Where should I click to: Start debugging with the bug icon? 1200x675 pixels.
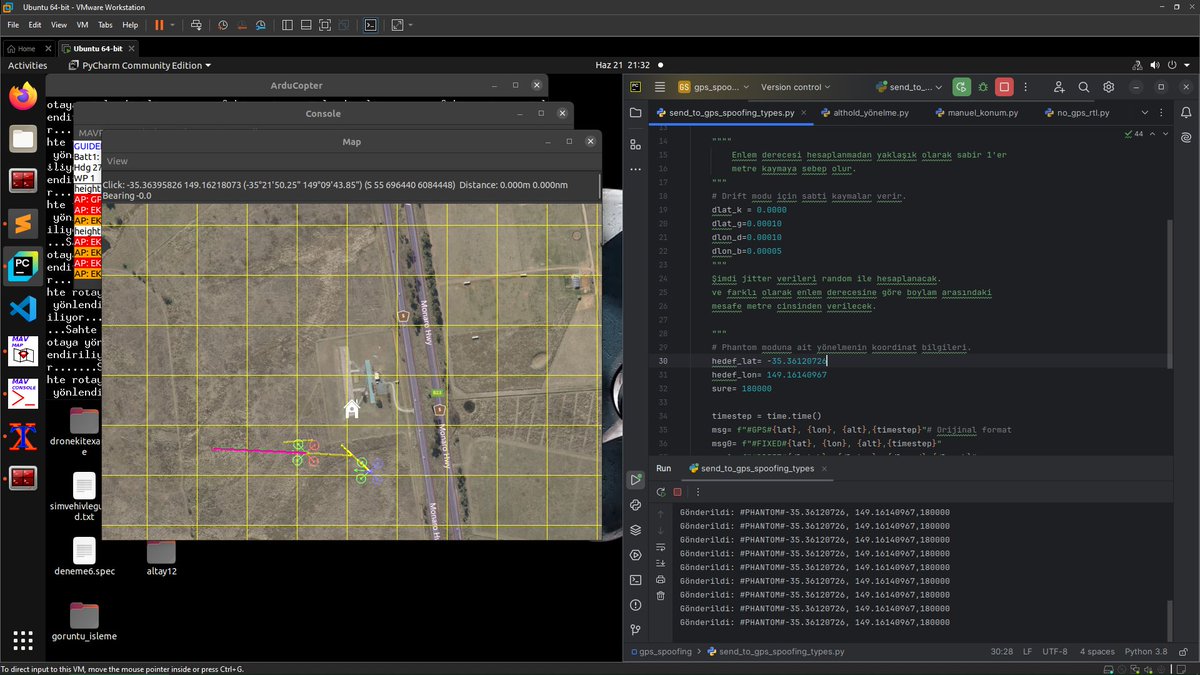pos(983,87)
